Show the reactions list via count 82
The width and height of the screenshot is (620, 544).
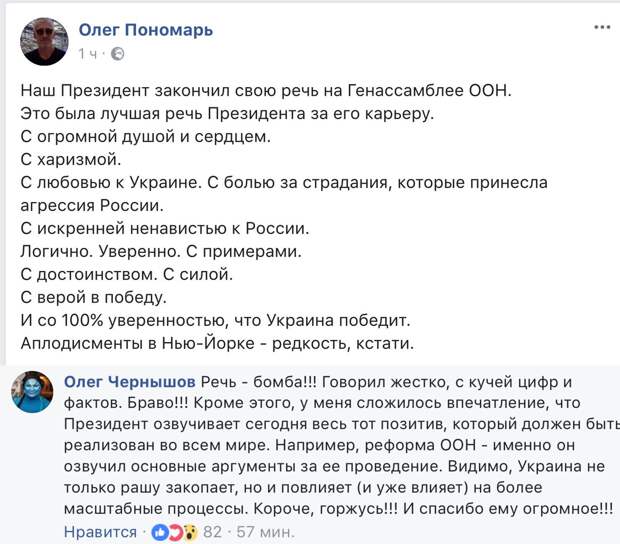pos(212,532)
